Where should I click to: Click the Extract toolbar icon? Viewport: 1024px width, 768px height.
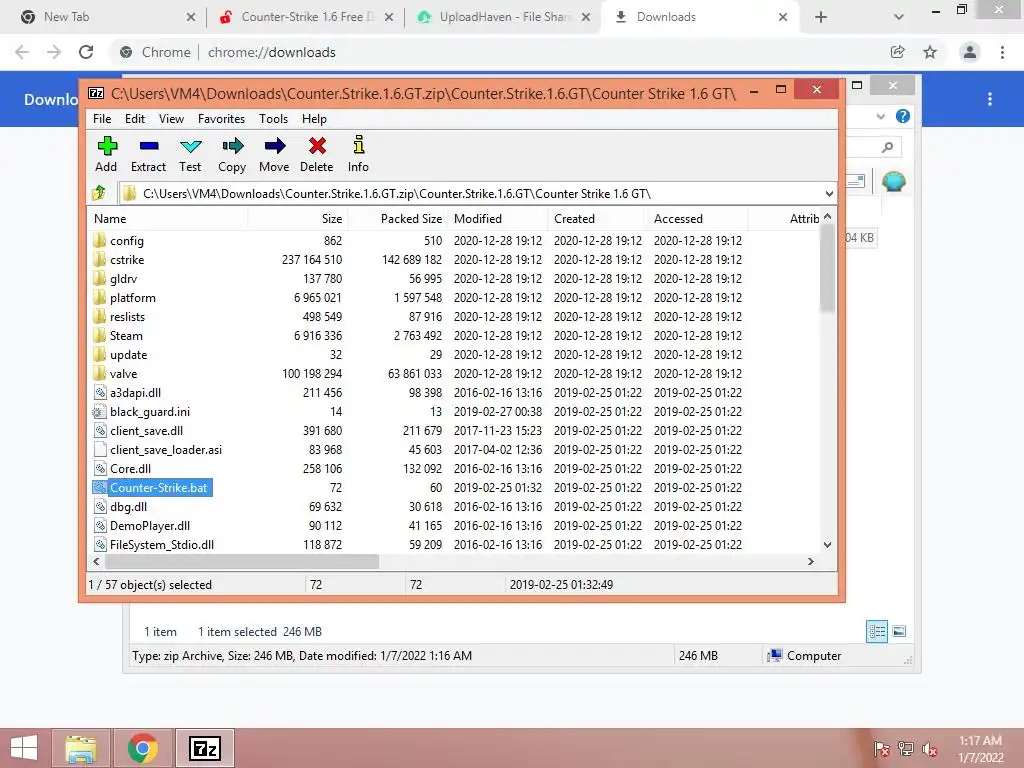[149, 146]
